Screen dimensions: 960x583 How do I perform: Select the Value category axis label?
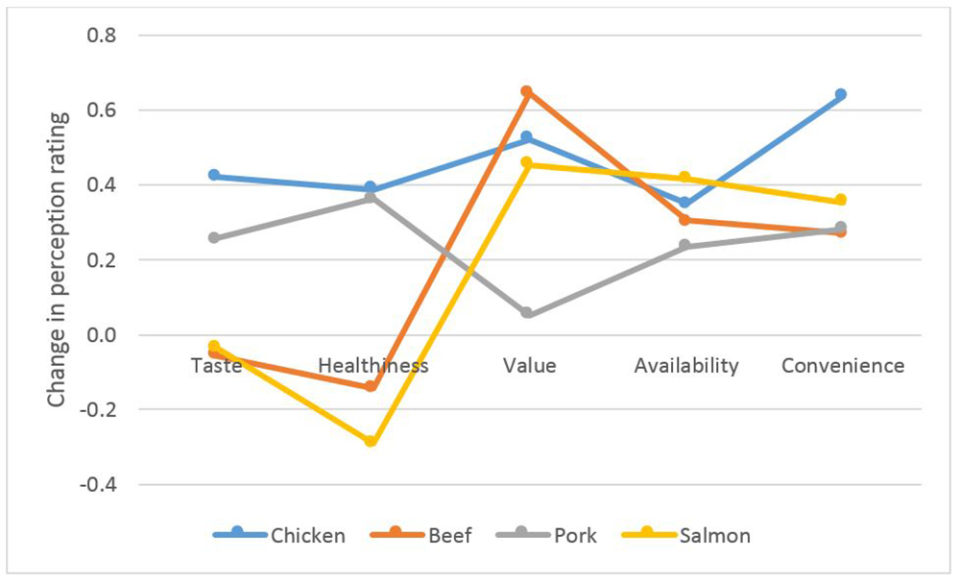click(x=529, y=365)
